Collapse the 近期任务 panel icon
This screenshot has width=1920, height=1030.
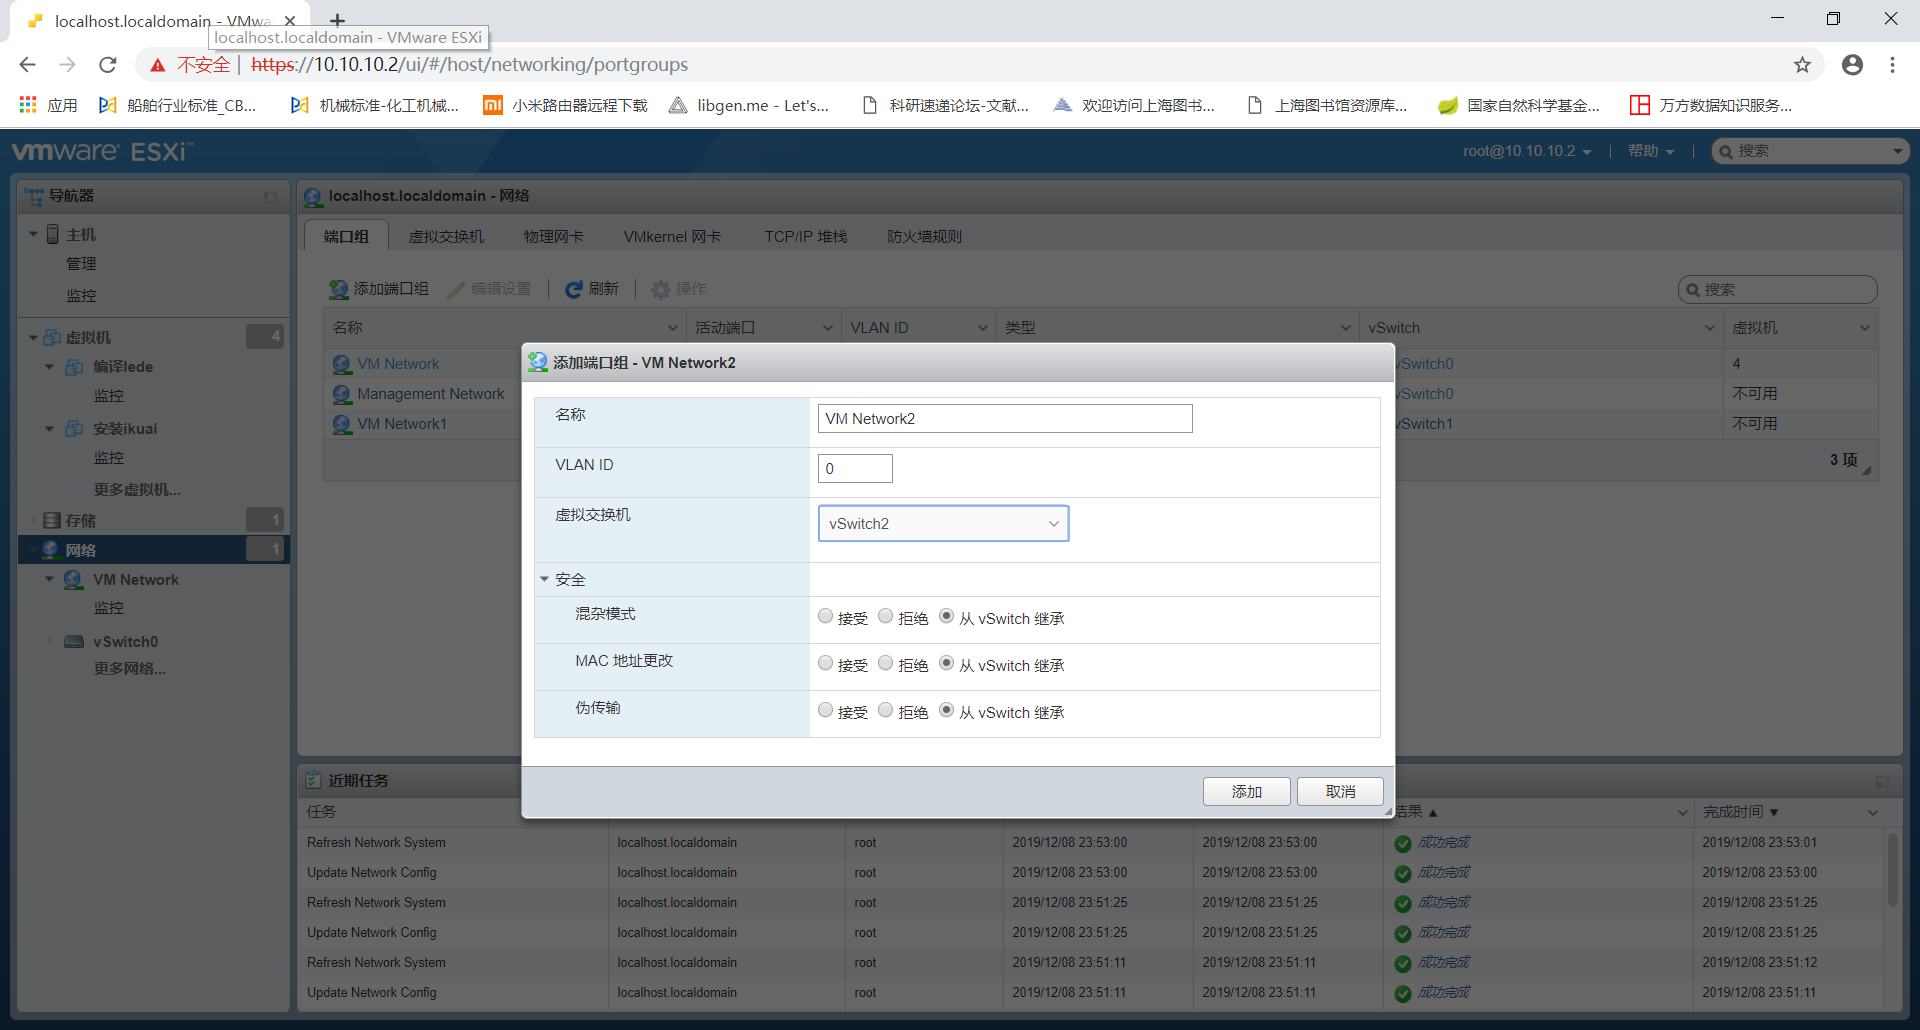pyautogui.click(x=1882, y=781)
